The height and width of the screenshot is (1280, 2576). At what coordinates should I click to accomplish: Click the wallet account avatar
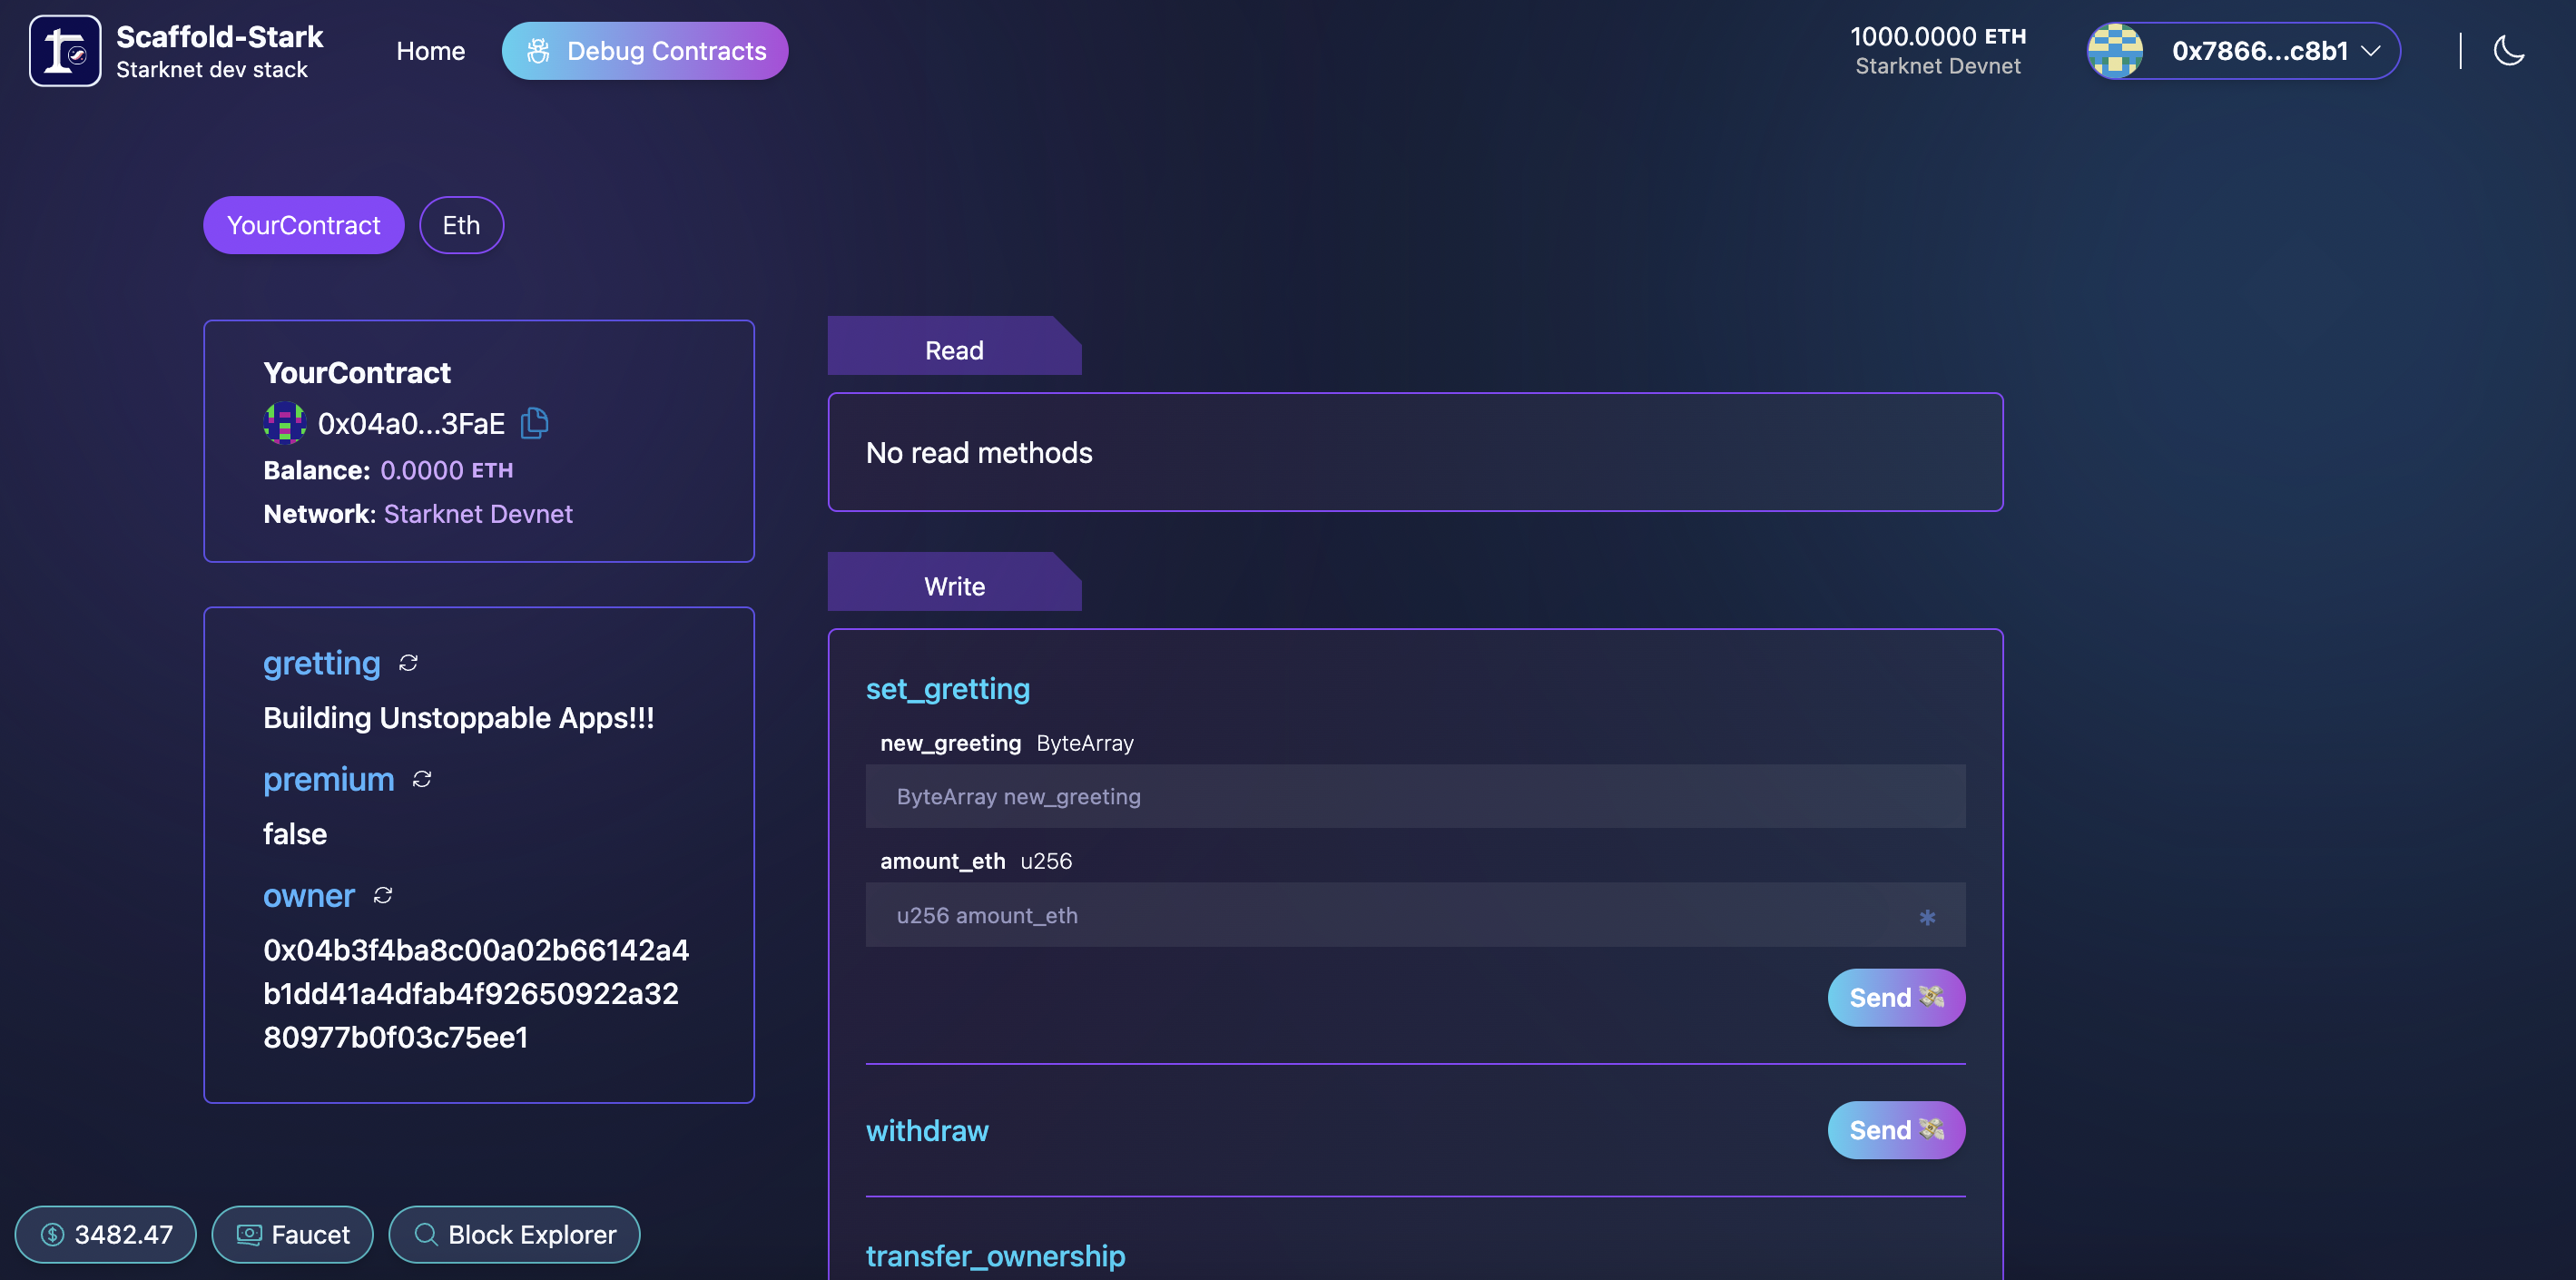click(x=2114, y=51)
